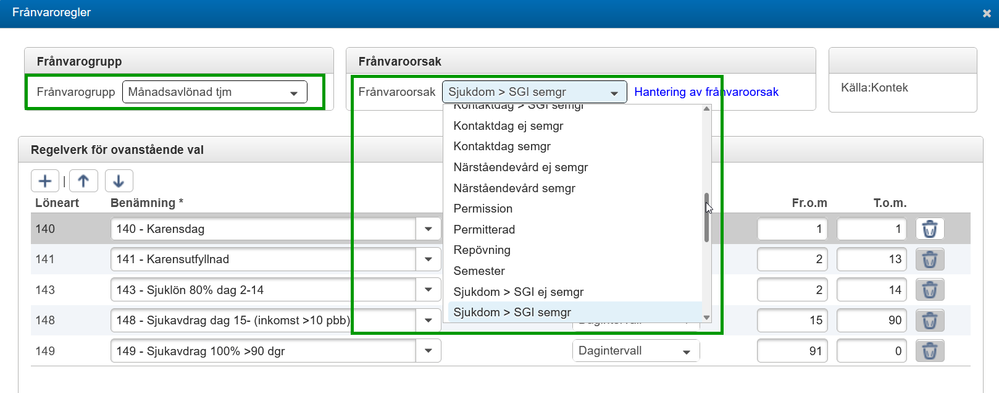Edit Fr.o.m value 15 for row 148
This screenshot has height=393, width=999.
[793, 320]
